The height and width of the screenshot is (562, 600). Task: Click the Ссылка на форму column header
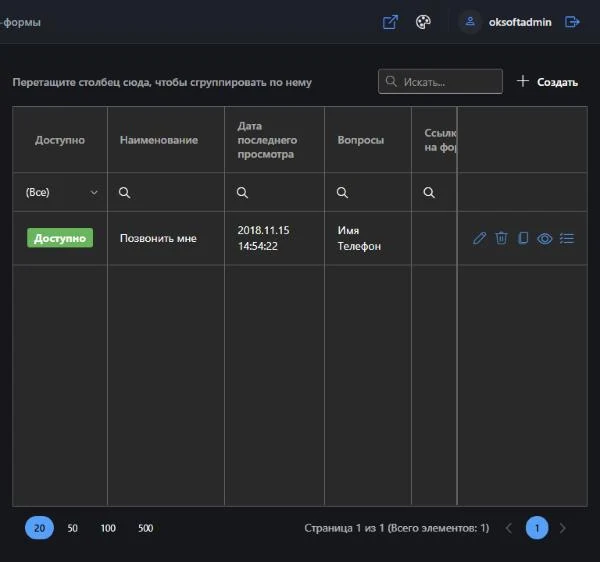click(x=434, y=140)
